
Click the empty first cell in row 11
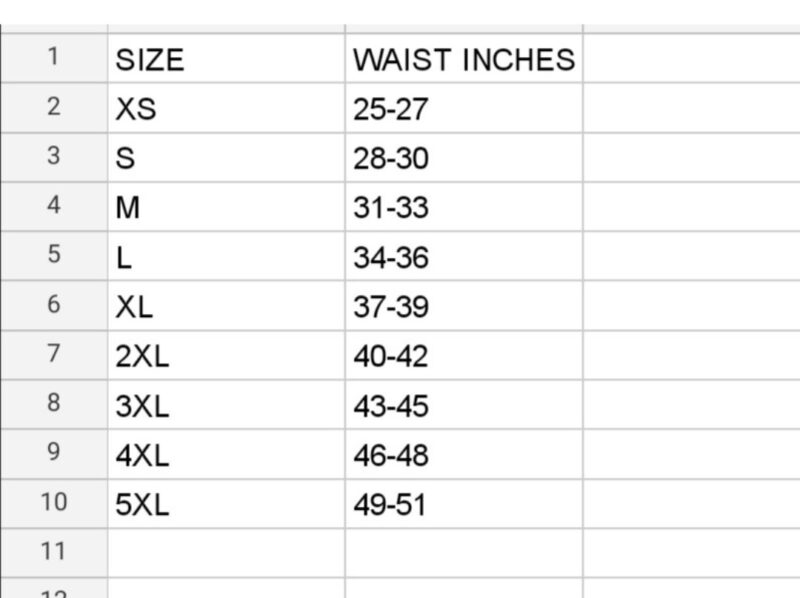click(225, 553)
